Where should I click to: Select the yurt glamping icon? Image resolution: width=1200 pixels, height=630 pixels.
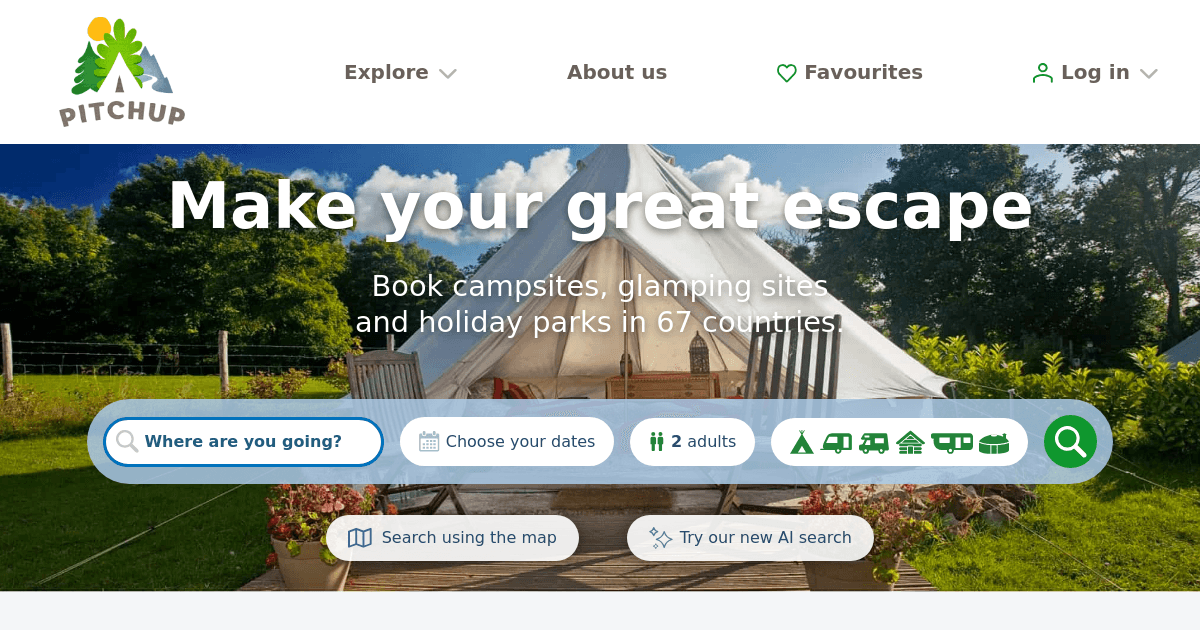[993, 442]
